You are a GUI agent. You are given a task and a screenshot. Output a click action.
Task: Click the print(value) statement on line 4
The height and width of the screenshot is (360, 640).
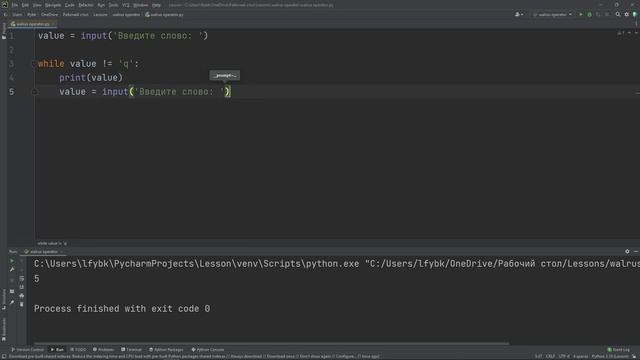91,78
